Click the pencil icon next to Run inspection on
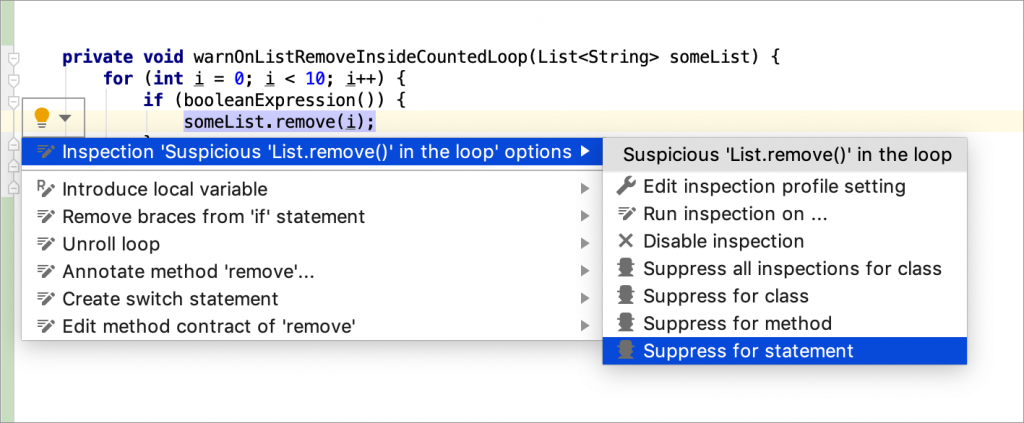This screenshot has height=423, width=1024. click(x=626, y=213)
